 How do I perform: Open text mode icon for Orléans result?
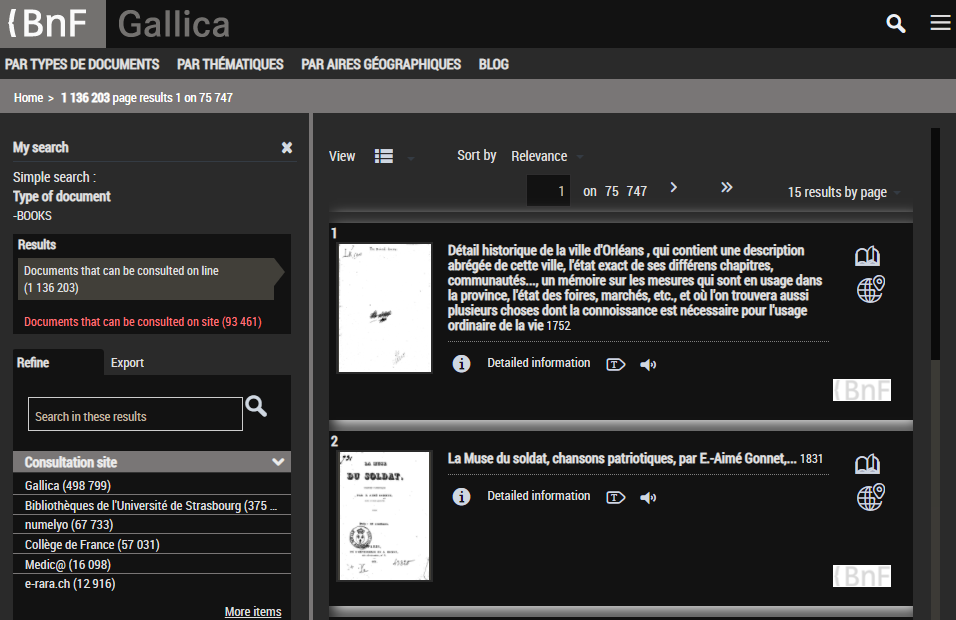click(615, 365)
